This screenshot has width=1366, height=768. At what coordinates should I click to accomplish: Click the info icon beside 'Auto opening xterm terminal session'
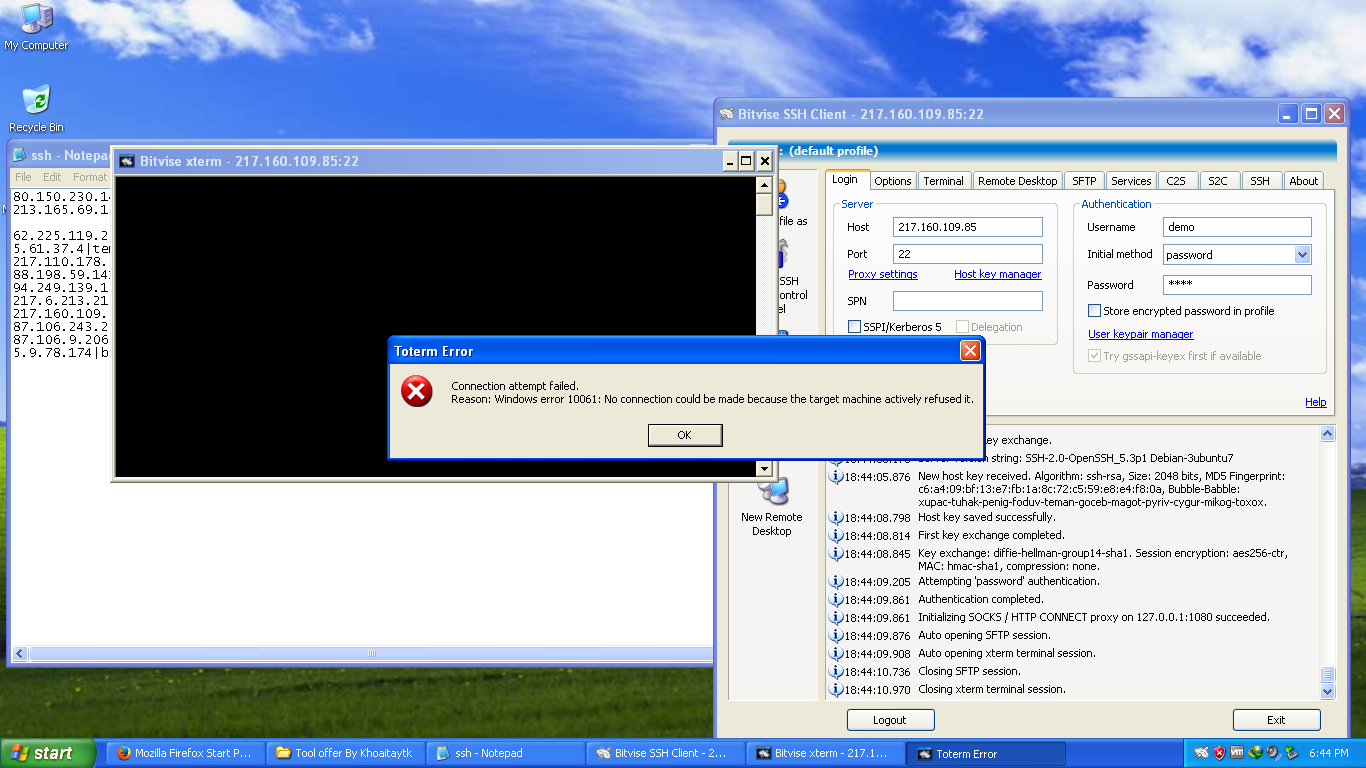tap(837, 654)
